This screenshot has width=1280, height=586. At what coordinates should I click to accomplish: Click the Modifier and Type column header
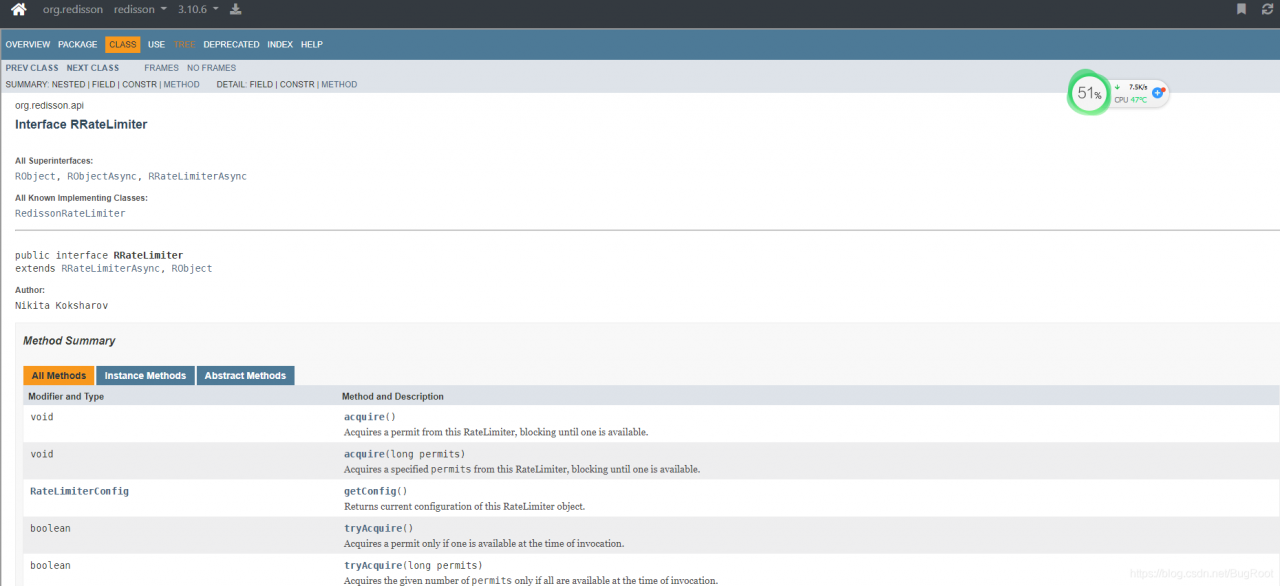point(66,397)
